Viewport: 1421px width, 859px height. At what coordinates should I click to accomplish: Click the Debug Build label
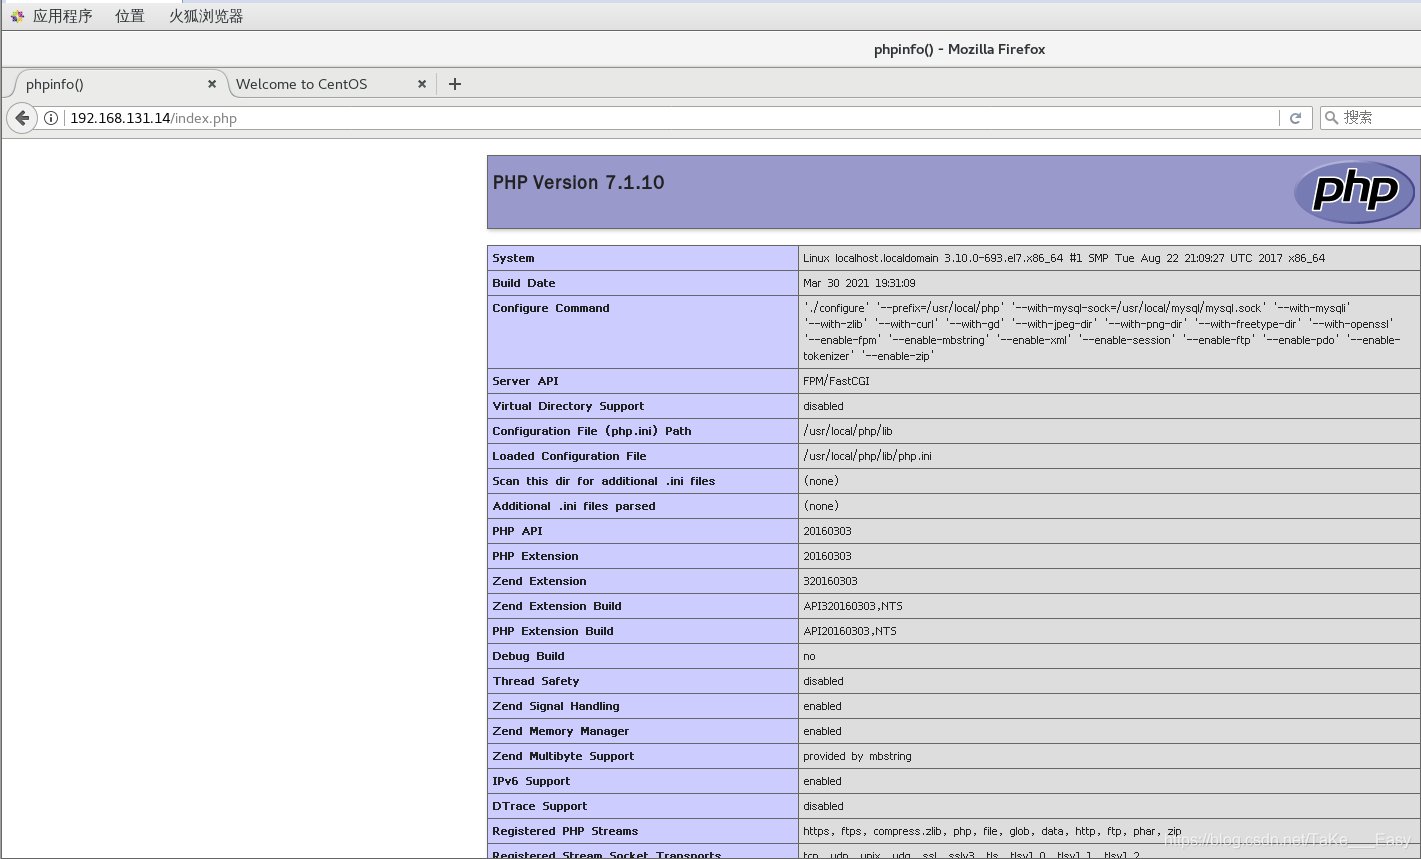(x=528, y=656)
